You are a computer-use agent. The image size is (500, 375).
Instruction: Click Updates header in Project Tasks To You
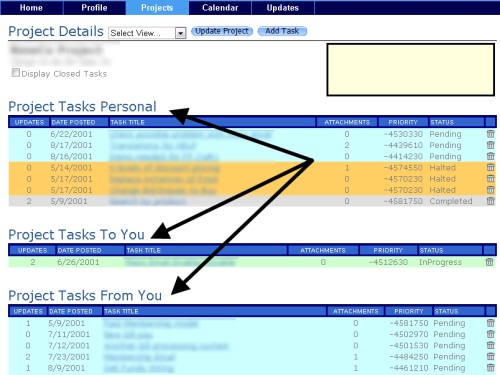point(32,250)
